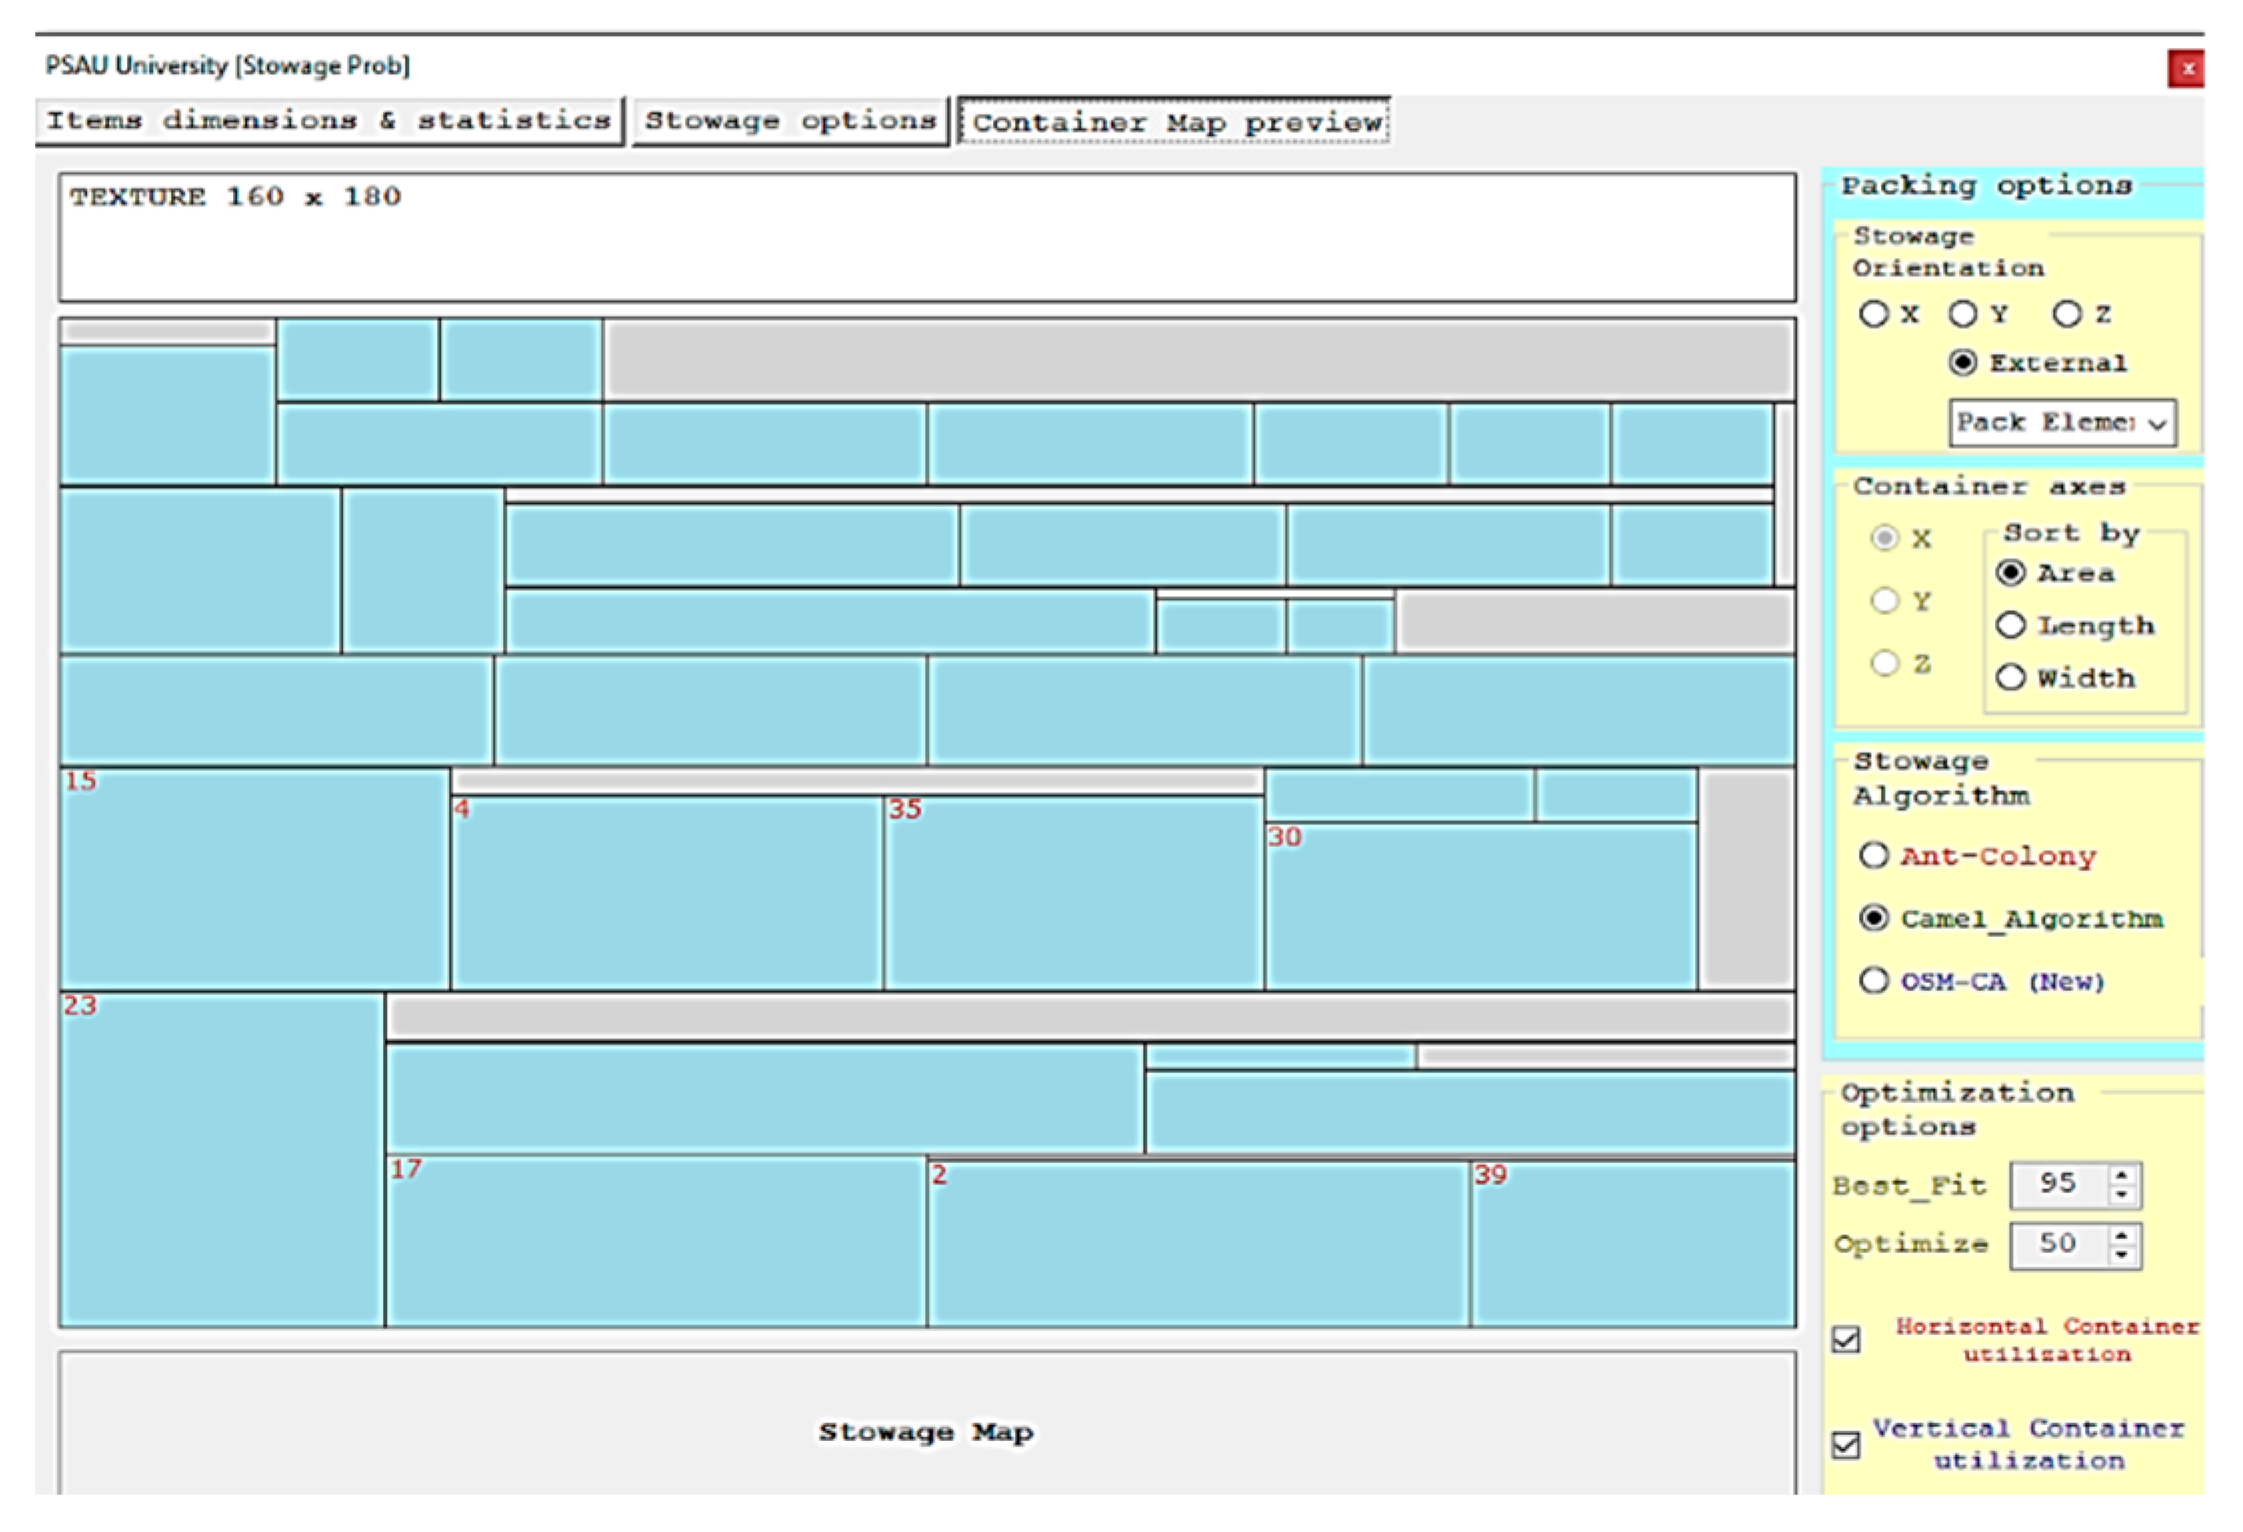Viewport: 2243px width, 1532px height.
Task: Select External orientation radio button
Action: pyautogui.click(x=1962, y=363)
